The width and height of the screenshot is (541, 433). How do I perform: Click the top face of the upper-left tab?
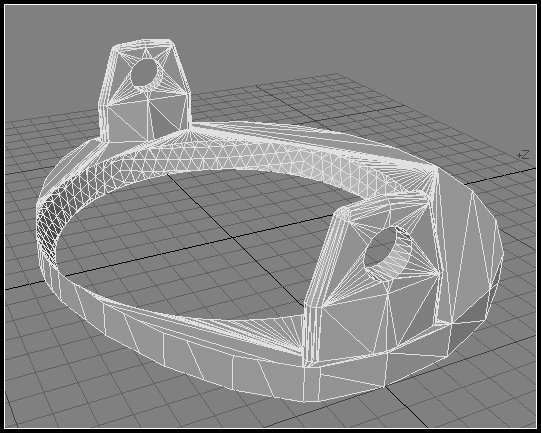143,43
